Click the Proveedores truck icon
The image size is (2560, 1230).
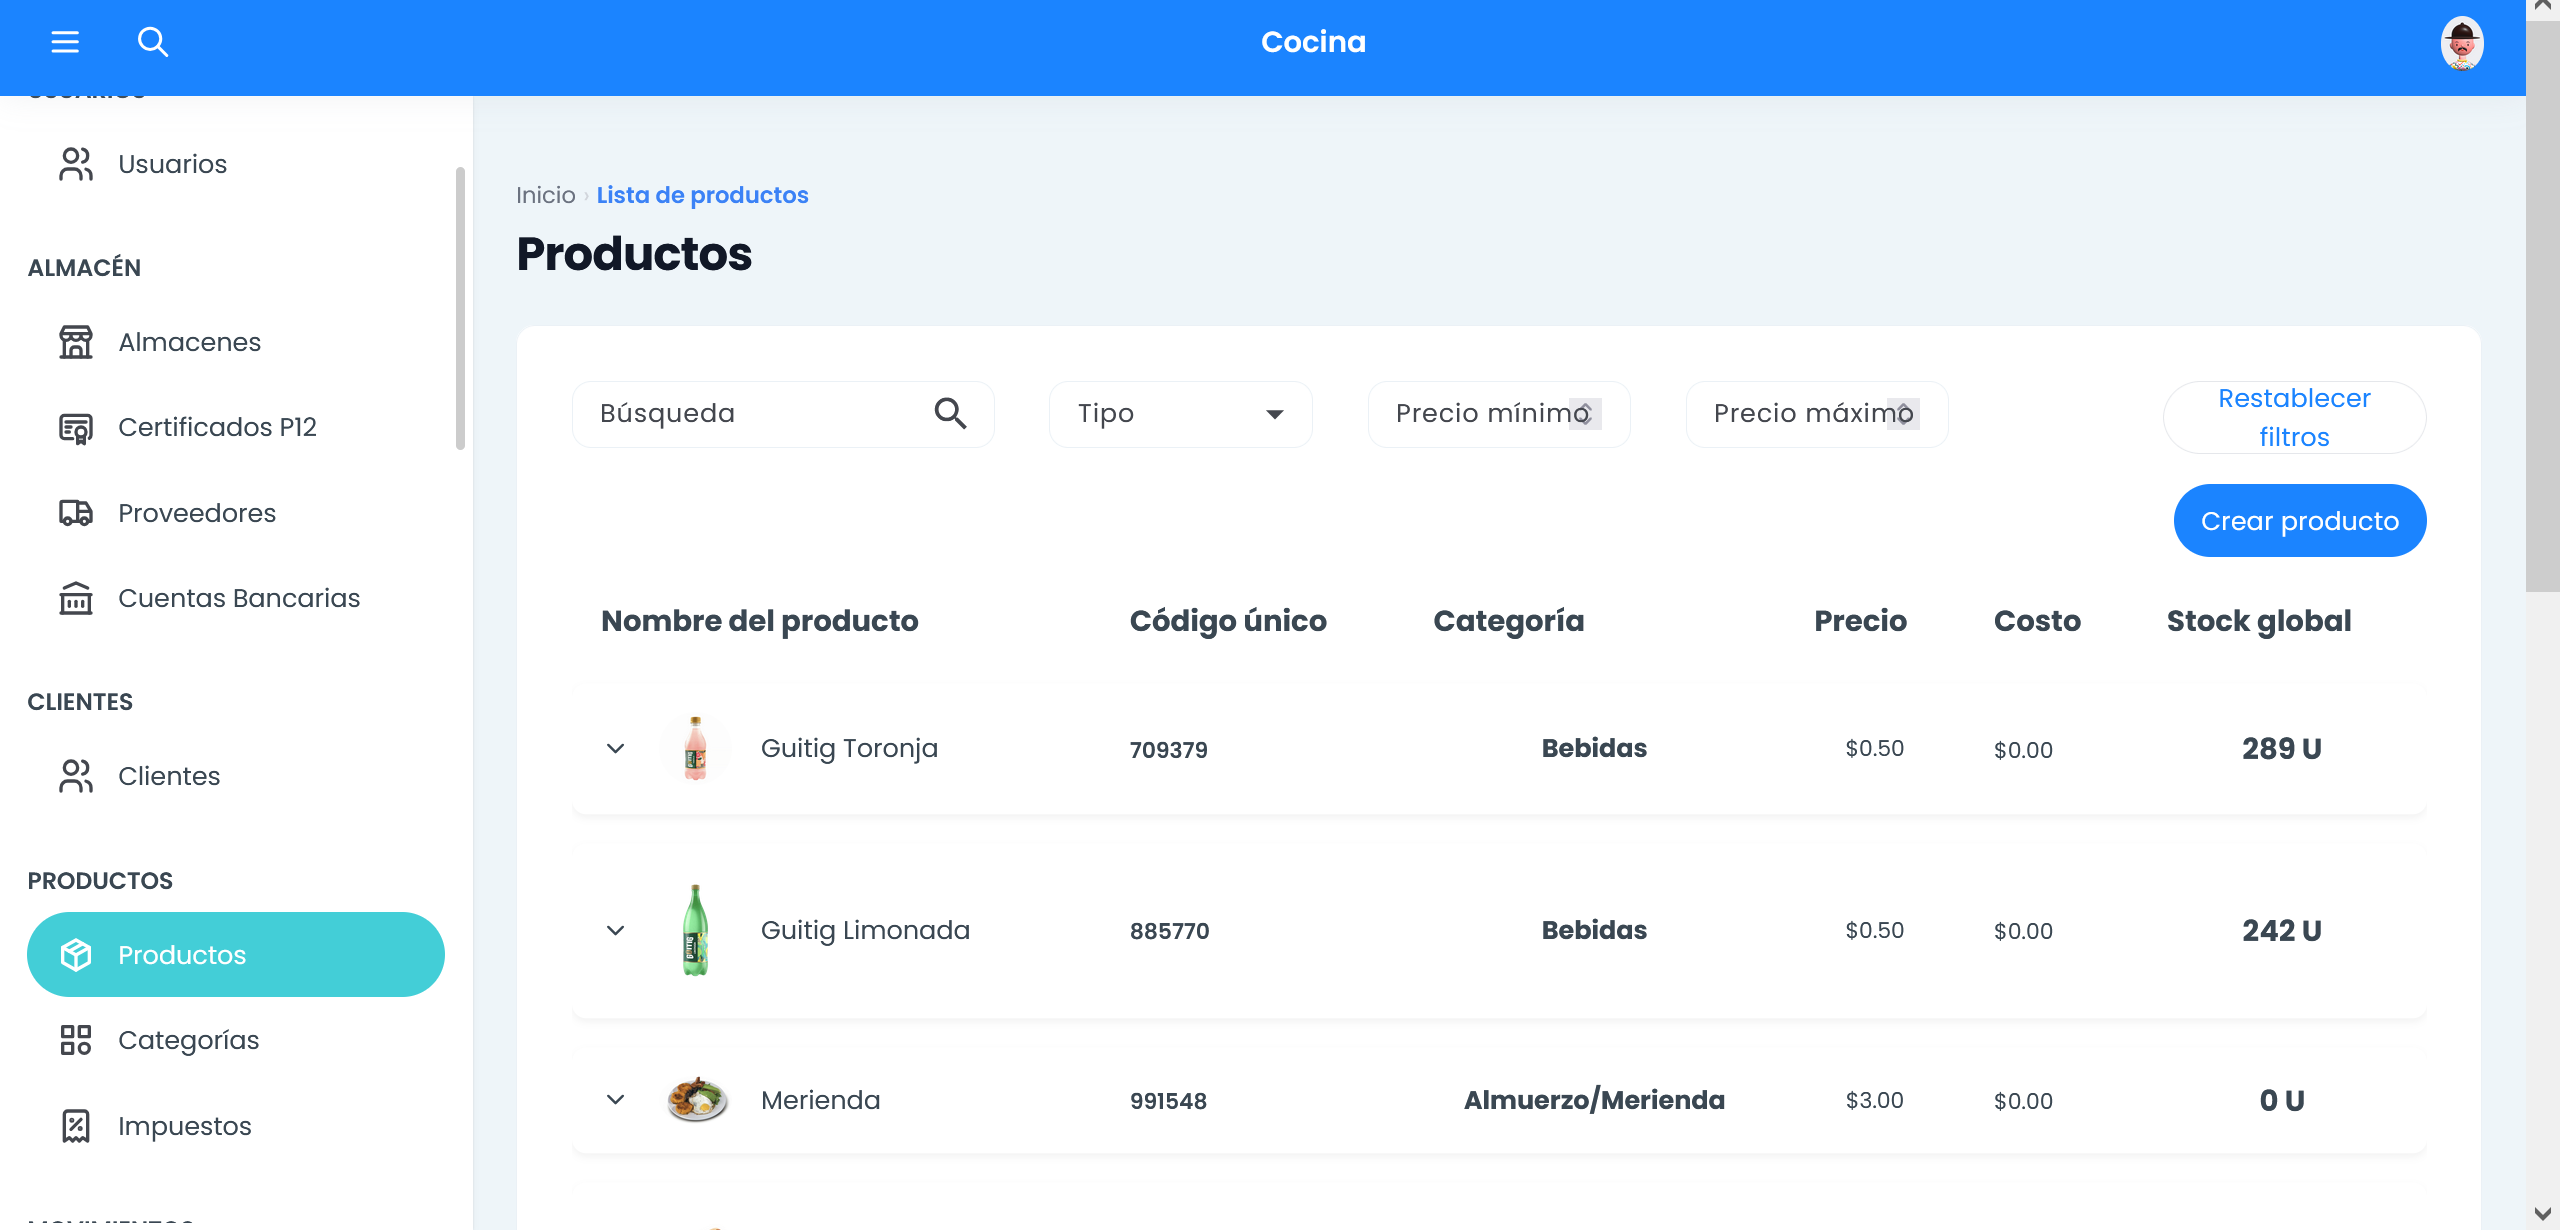click(x=76, y=513)
